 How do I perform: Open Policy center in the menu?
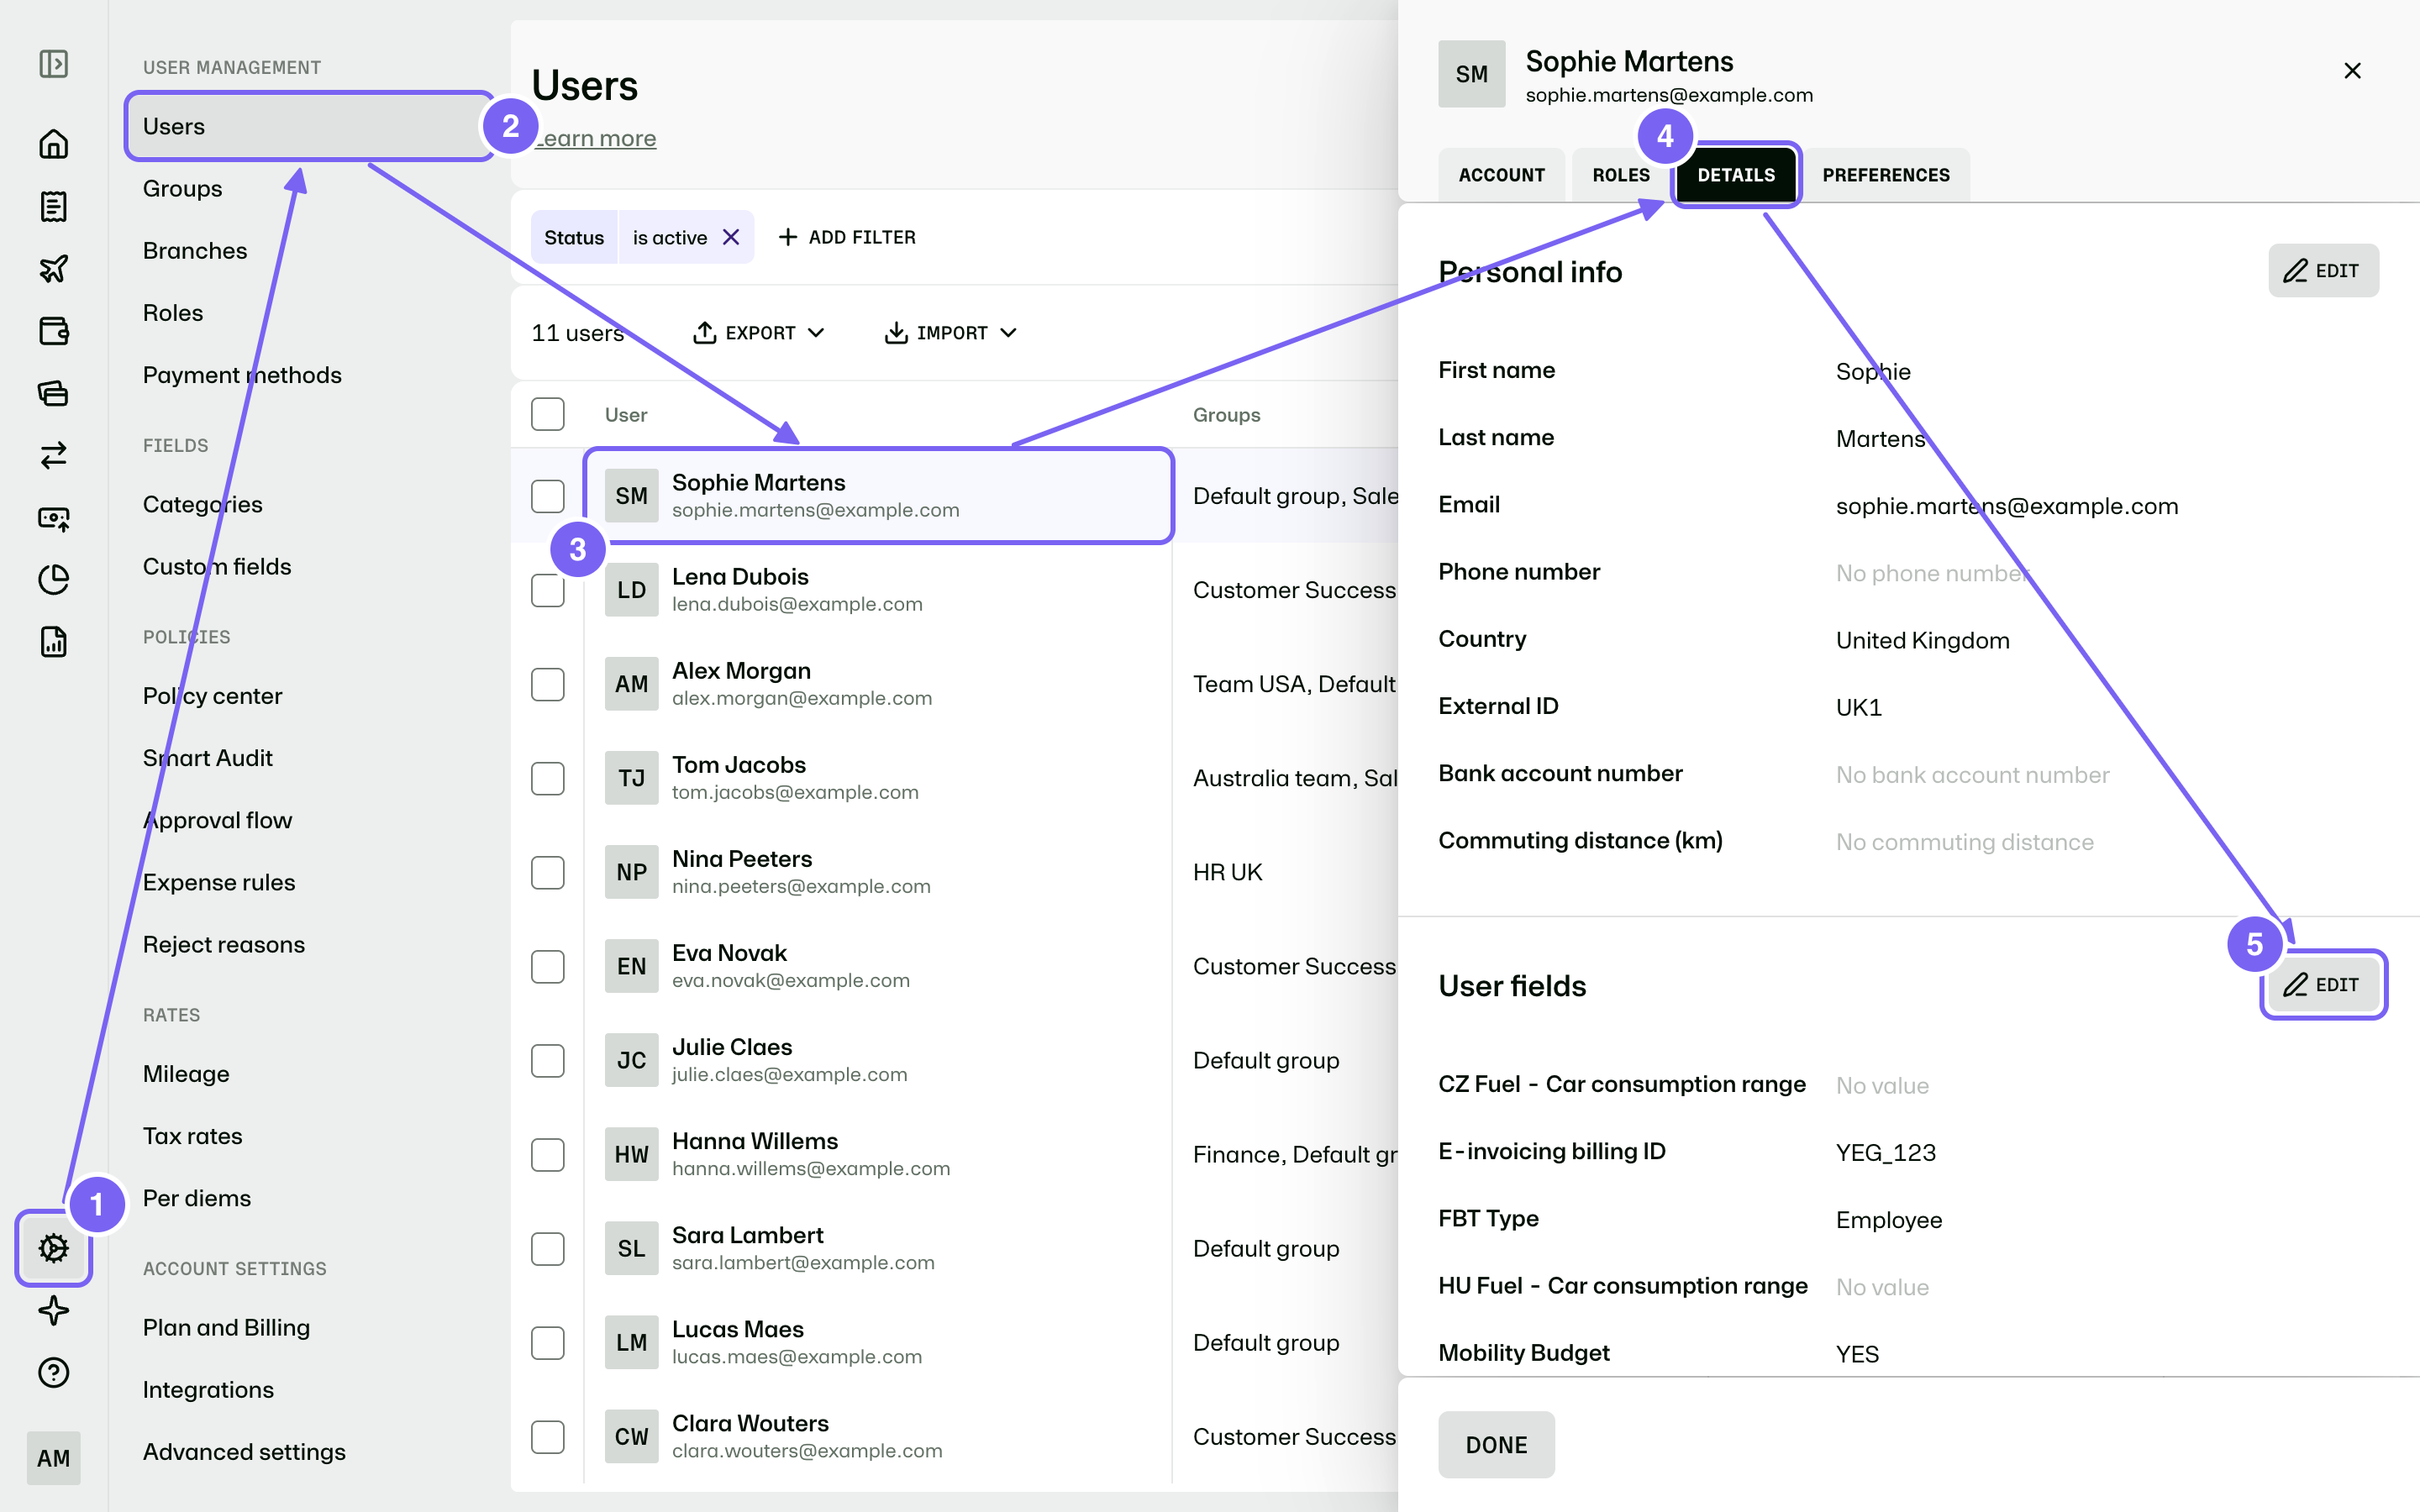pyautogui.click(x=212, y=696)
